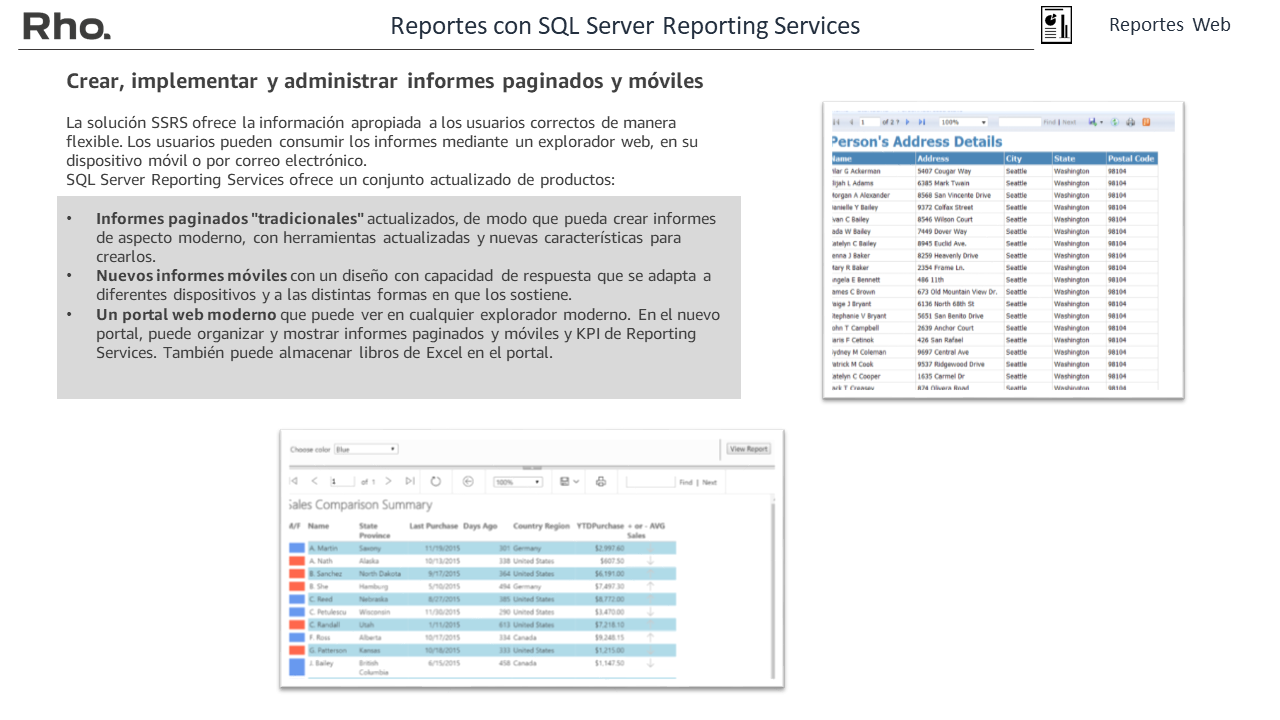The width and height of the screenshot is (1280, 720).
Task: Click back-to-parent arrow in Sales Comparison toolbar
Action: [468, 481]
